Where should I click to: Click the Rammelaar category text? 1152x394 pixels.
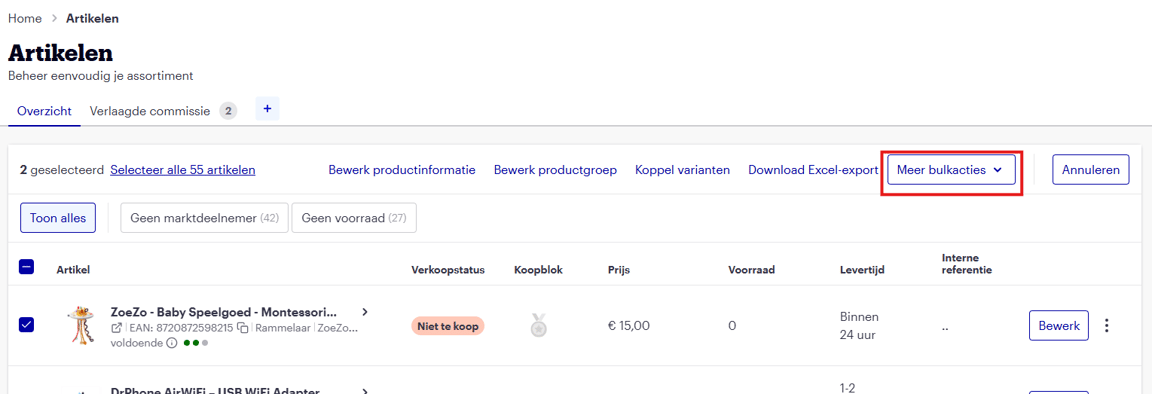click(283, 328)
